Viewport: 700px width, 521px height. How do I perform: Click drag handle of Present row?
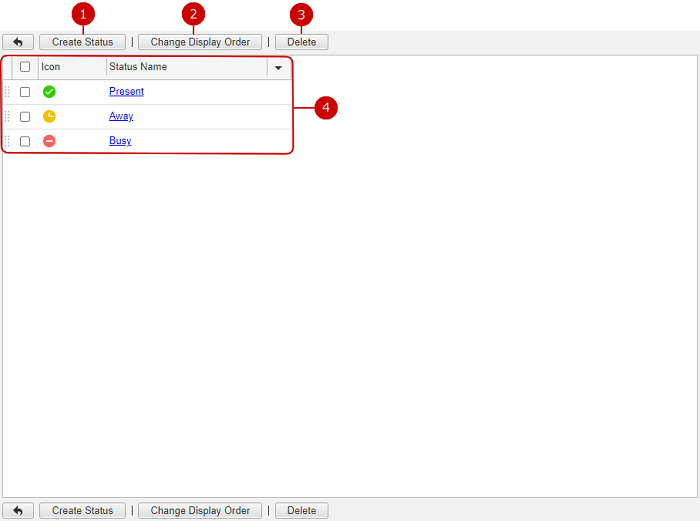(x=7, y=92)
